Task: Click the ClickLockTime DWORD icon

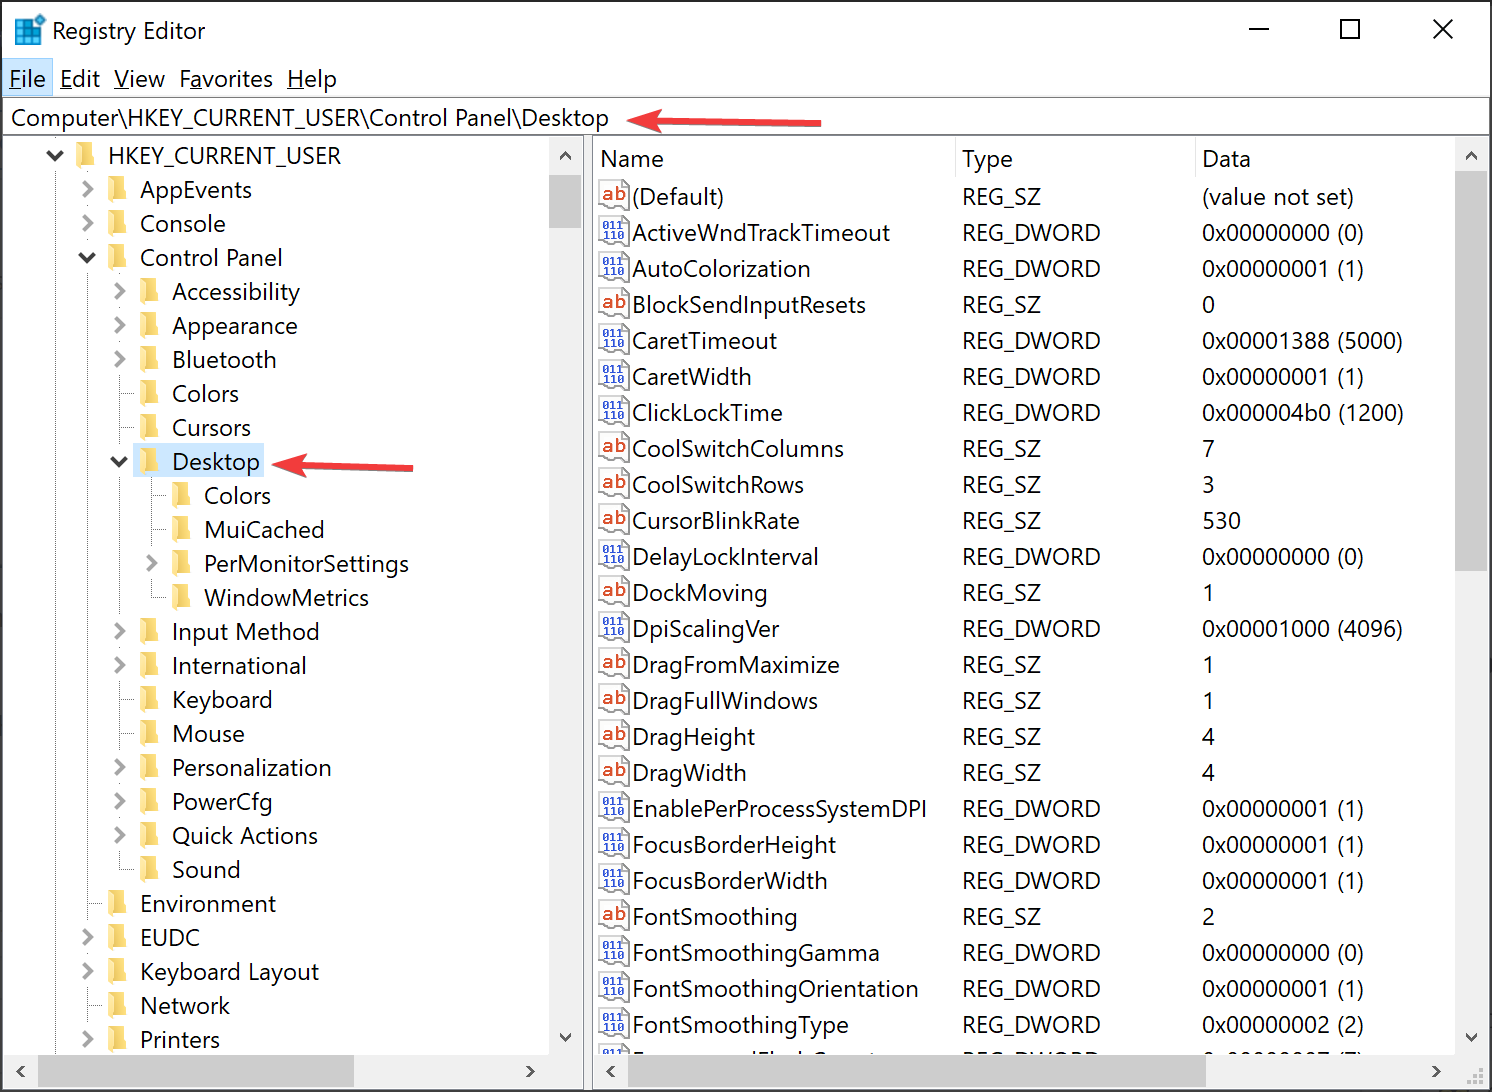Action: pos(613,411)
